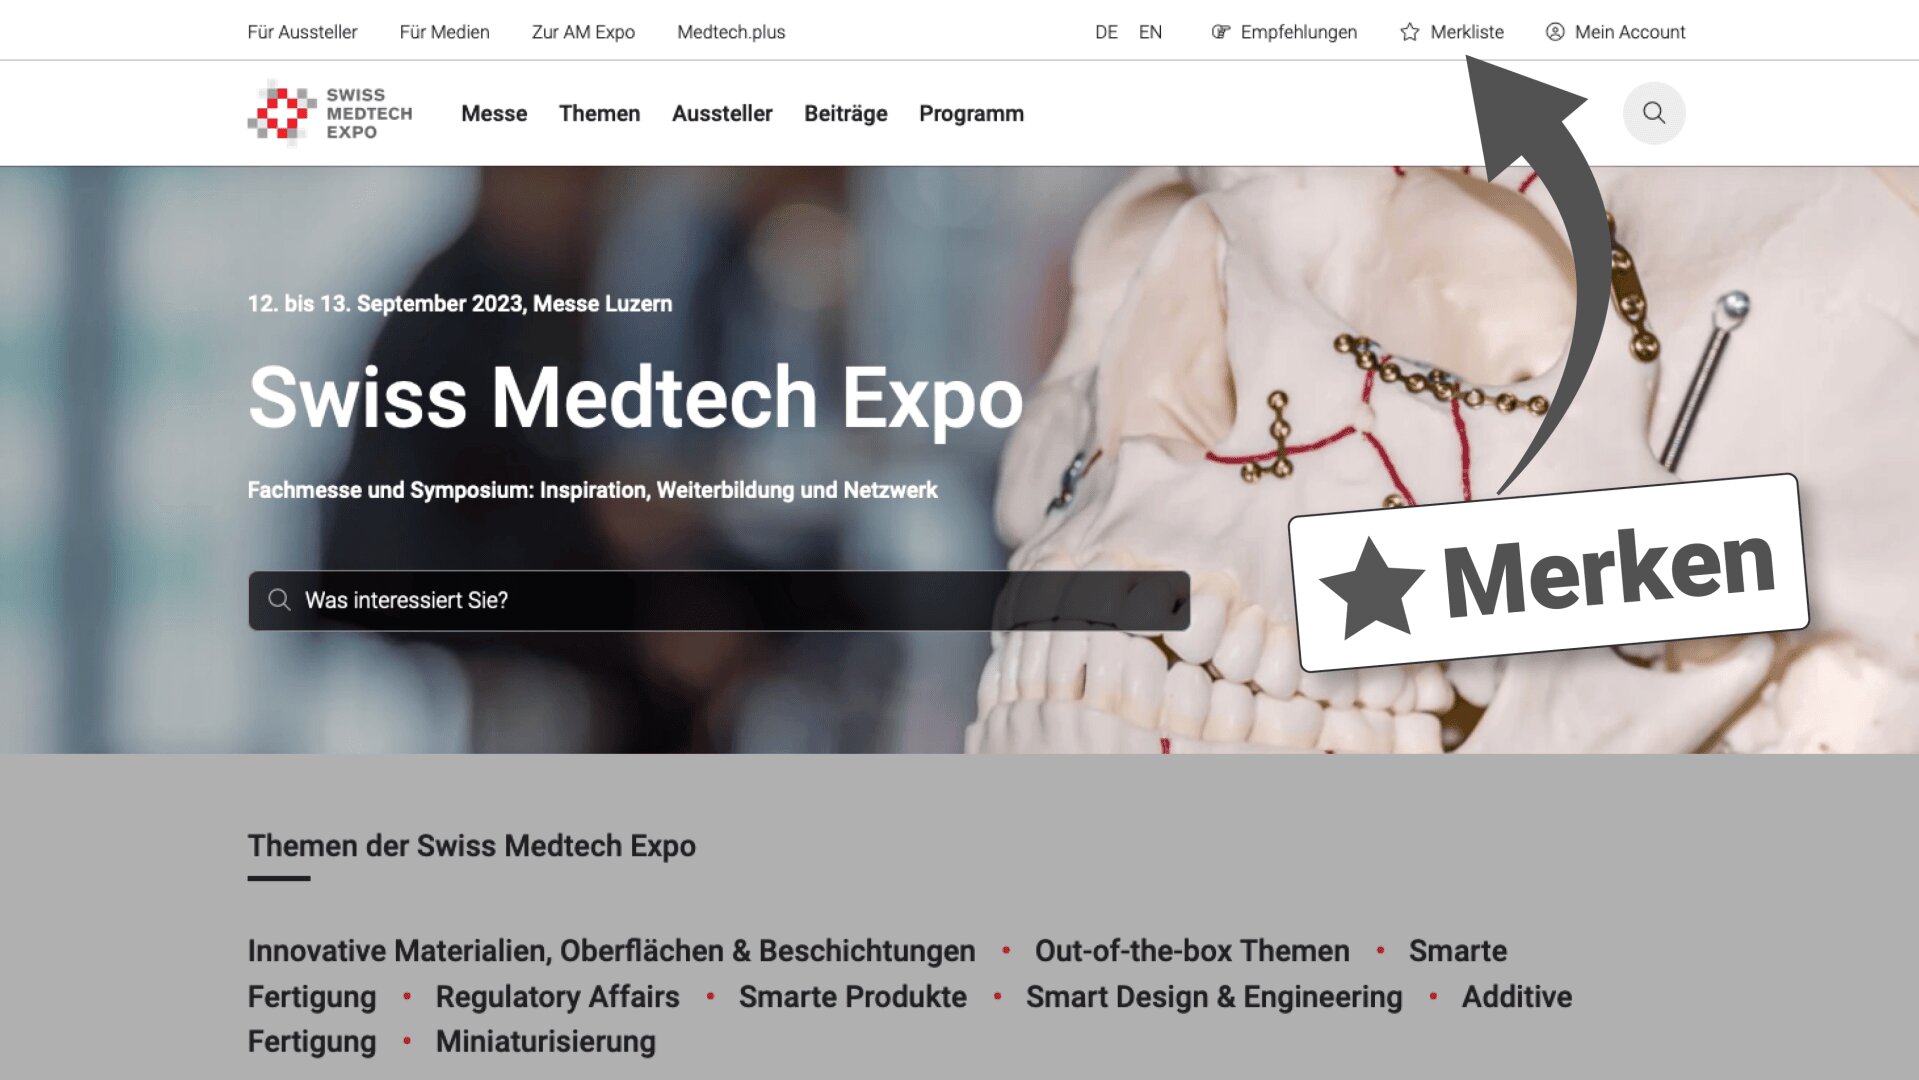Go to Für Aussteller page
Viewport: 1919px width, 1080px height.
[302, 32]
